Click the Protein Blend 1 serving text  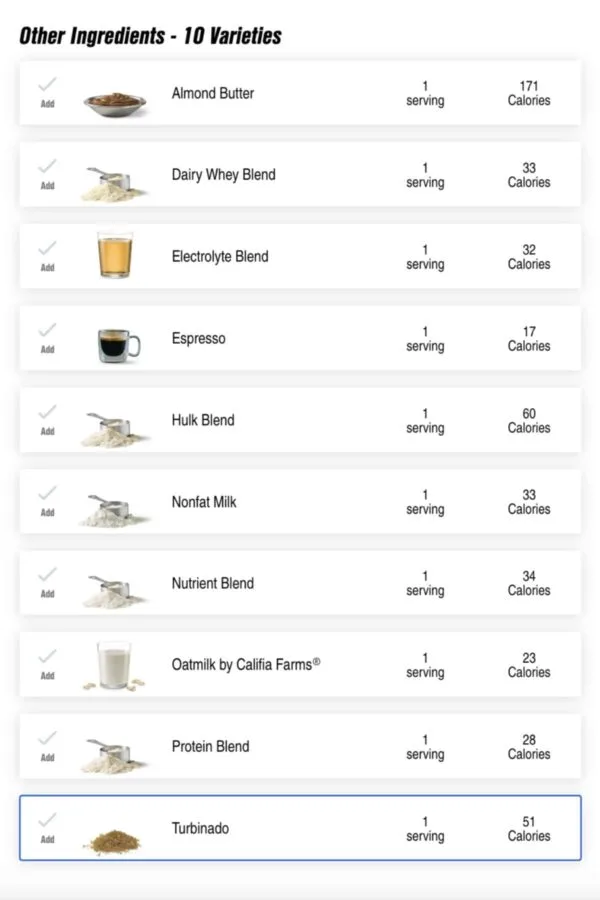(x=425, y=746)
